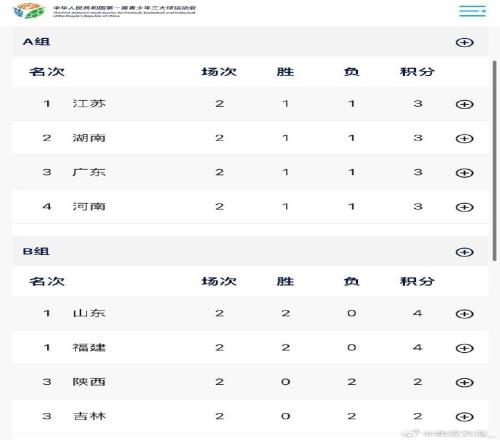
Task: Click the games logo in header
Action: point(29,11)
